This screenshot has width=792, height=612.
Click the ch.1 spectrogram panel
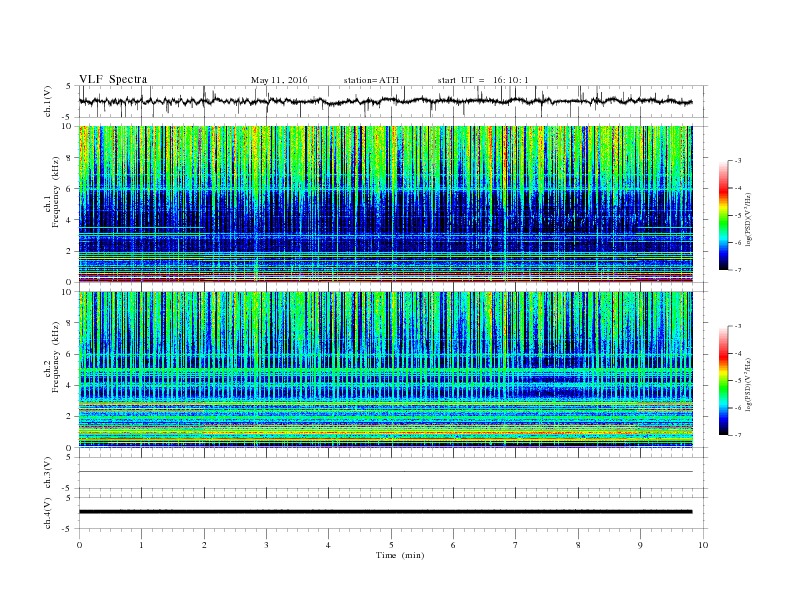386,204
